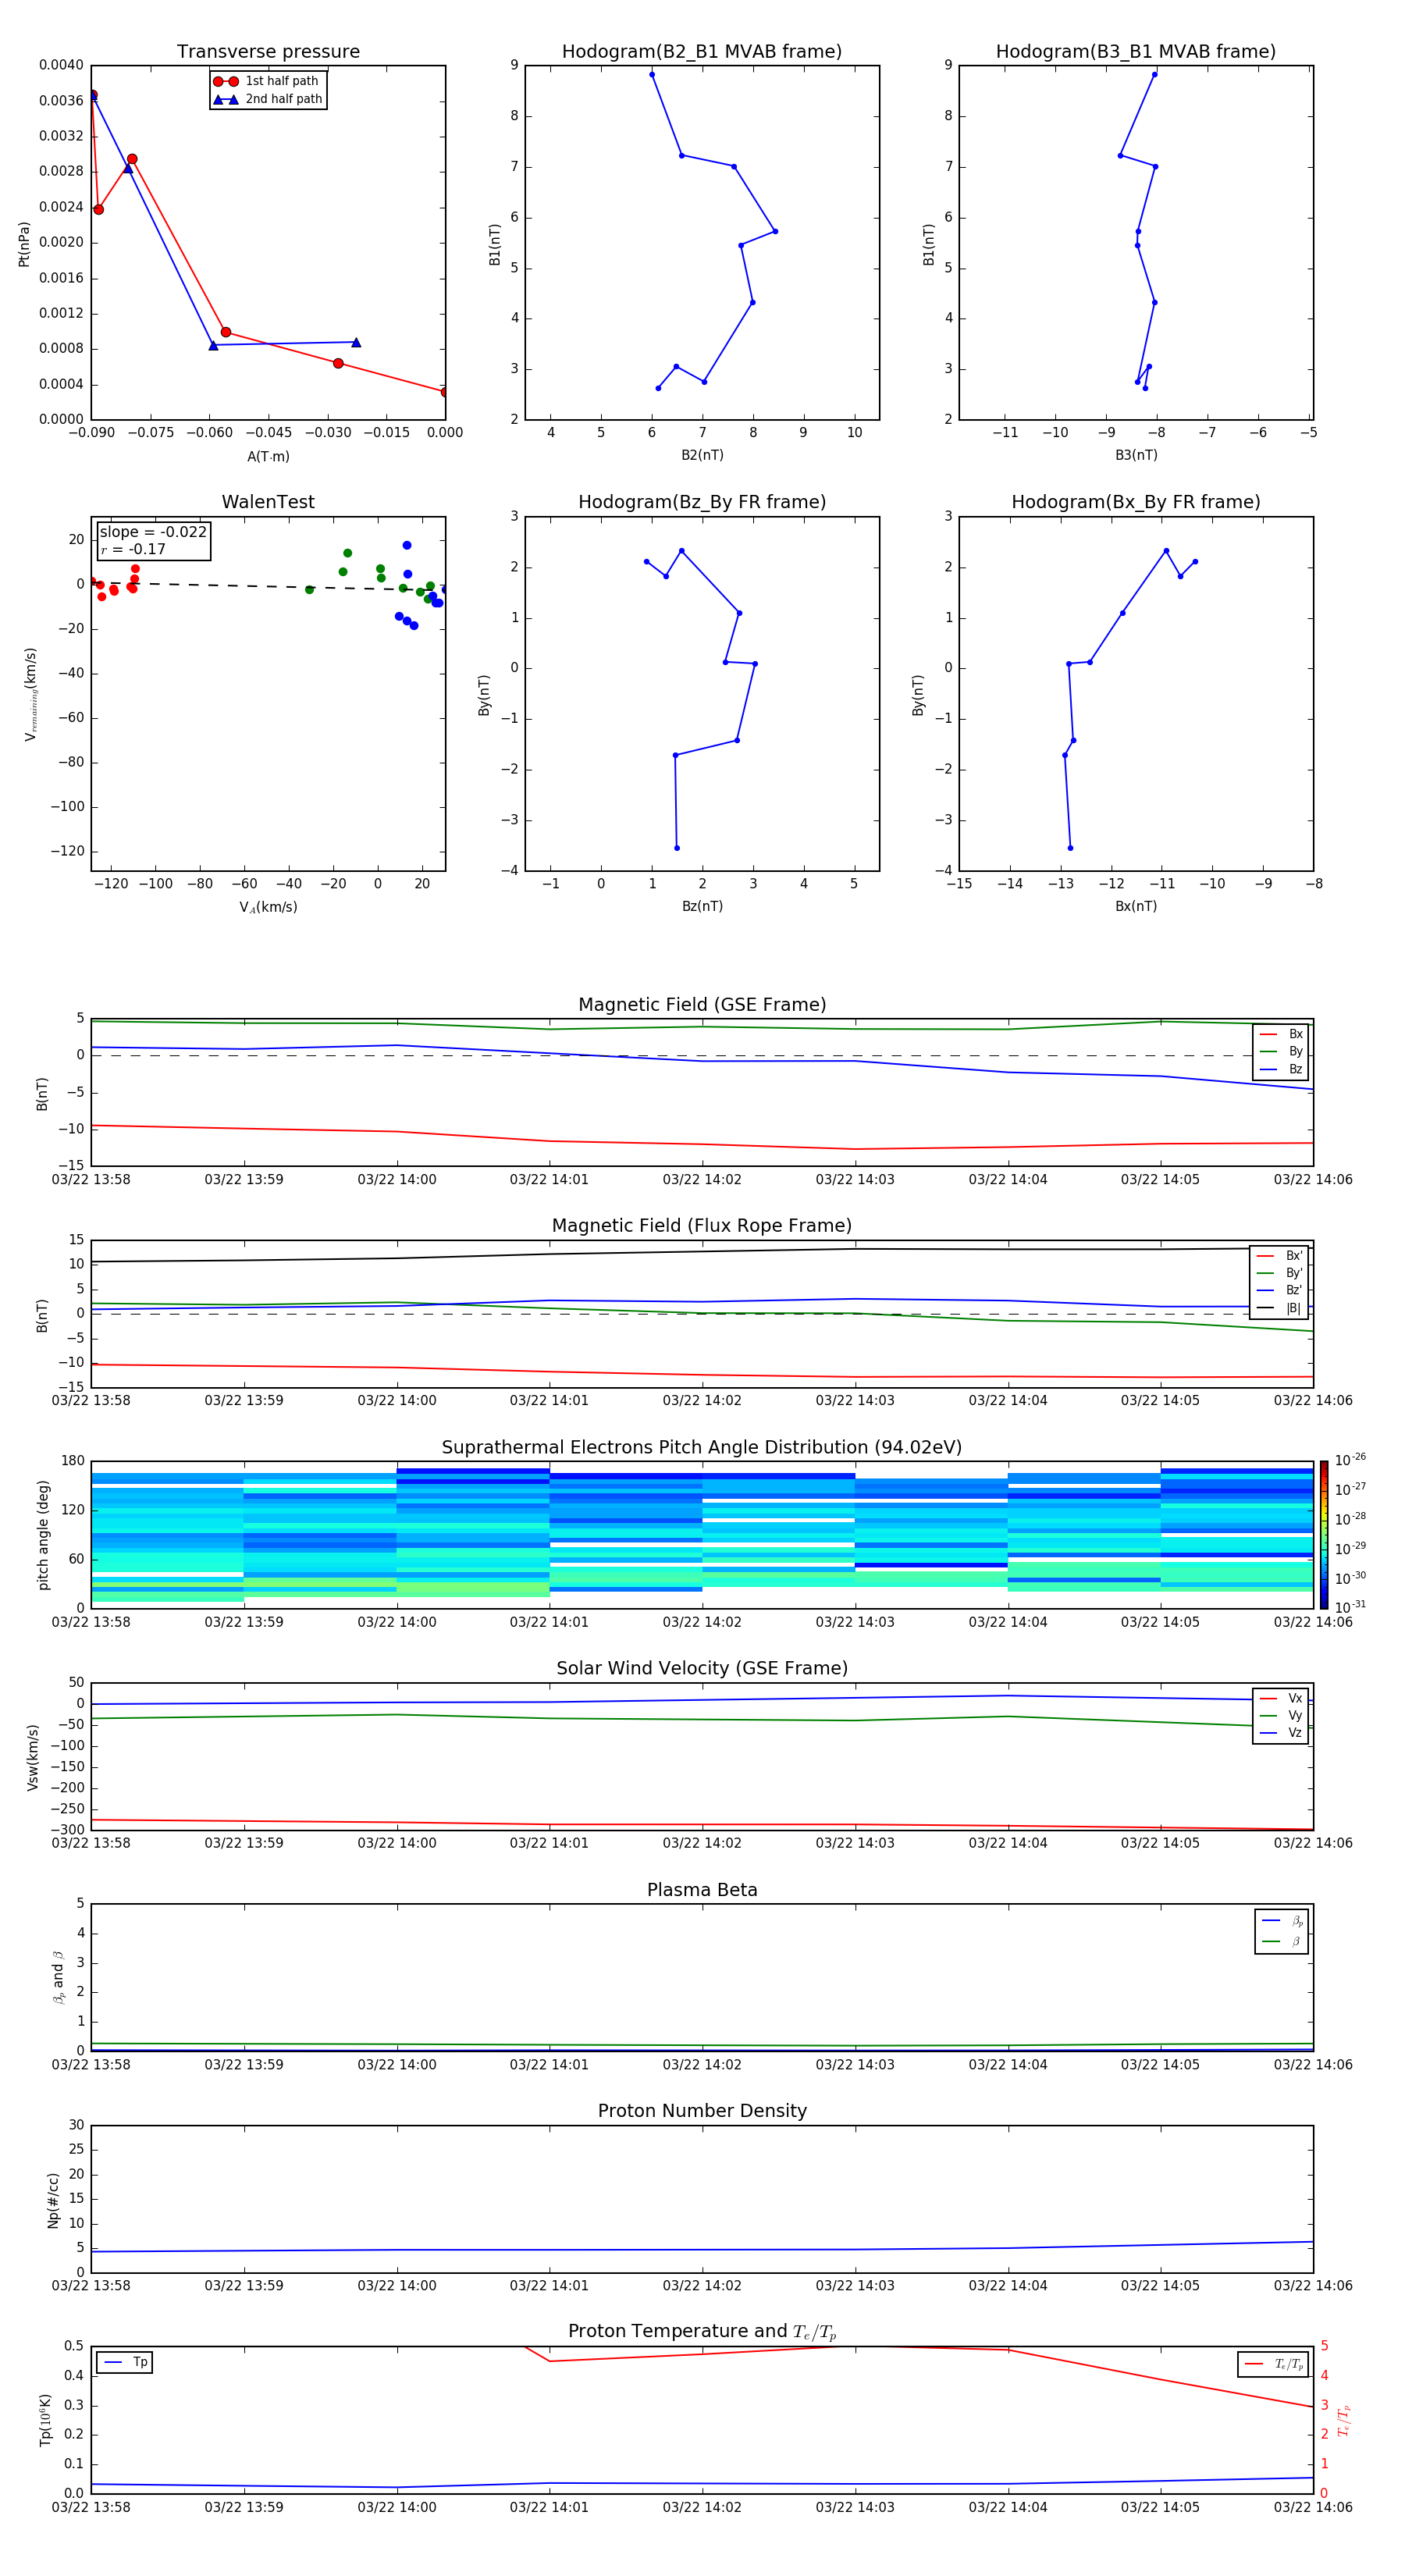The height and width of the screenshot is (2576, 1405).
Task: Select the Te/Tp legend entry
Action: click(1273, 2365)
